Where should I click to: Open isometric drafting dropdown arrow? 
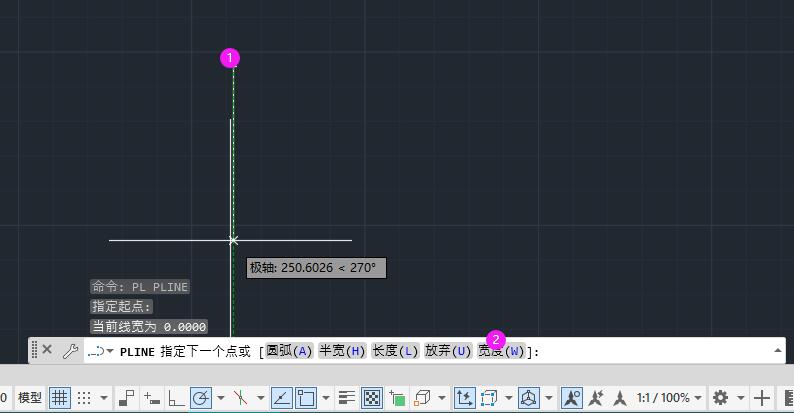260,398
